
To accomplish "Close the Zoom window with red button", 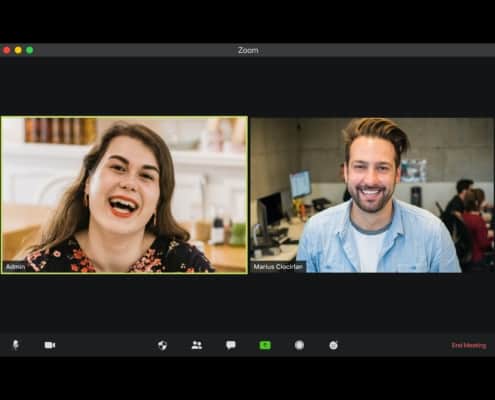I will click(x=7, y=50).
